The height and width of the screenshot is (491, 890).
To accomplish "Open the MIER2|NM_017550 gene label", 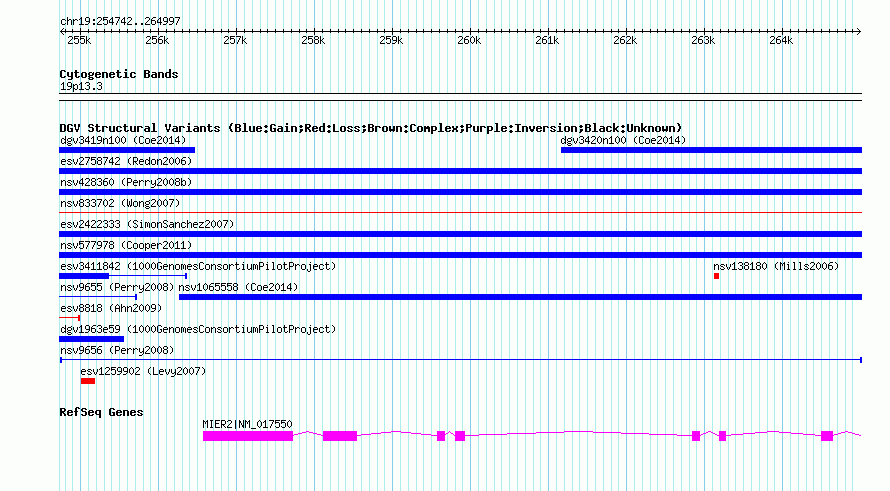I will pyautogui.click(x=247, y=424).
